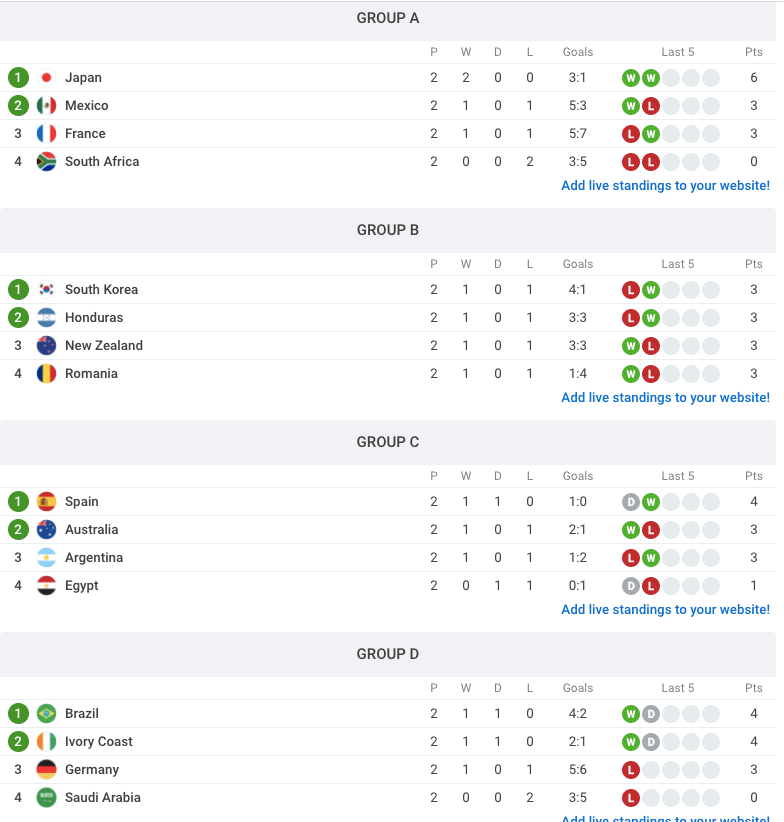Click Egypt's red L result badge

tap(651, 586)
